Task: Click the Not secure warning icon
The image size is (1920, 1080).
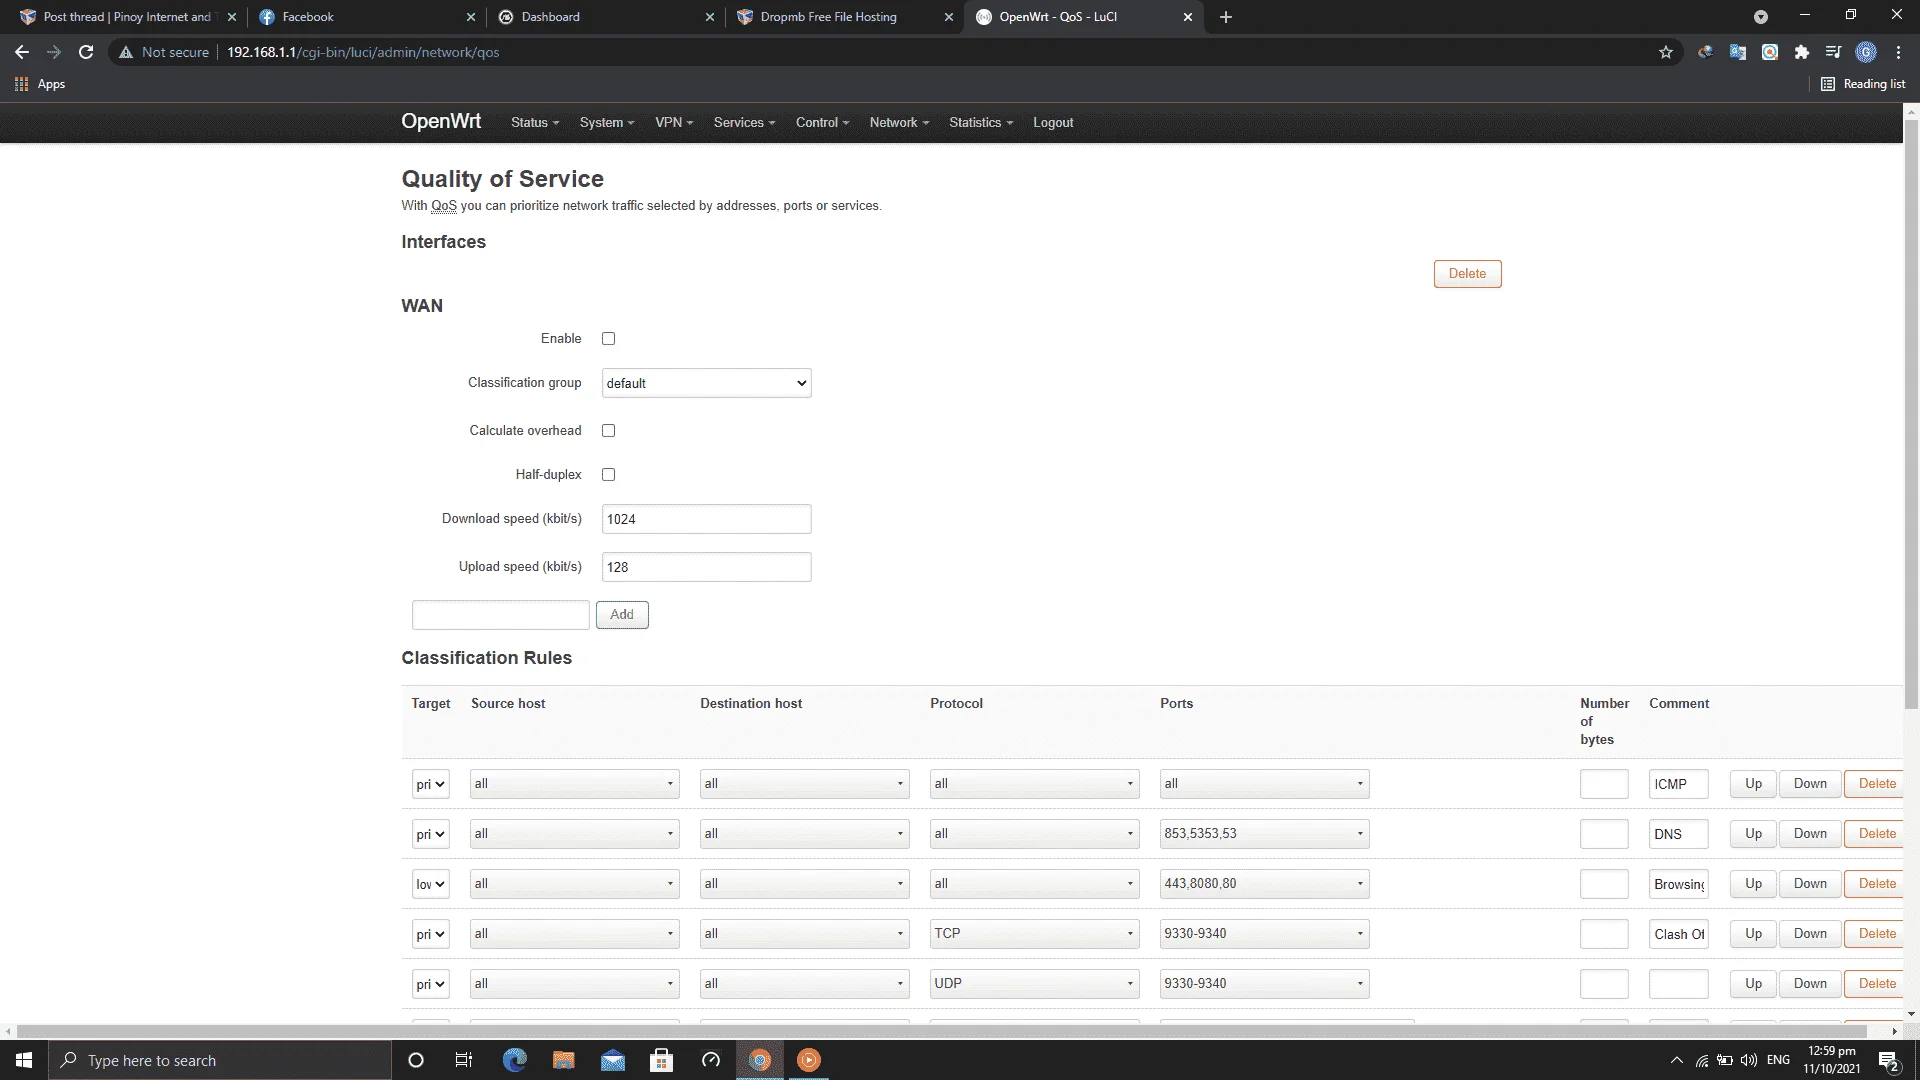Action: [126, 52]
